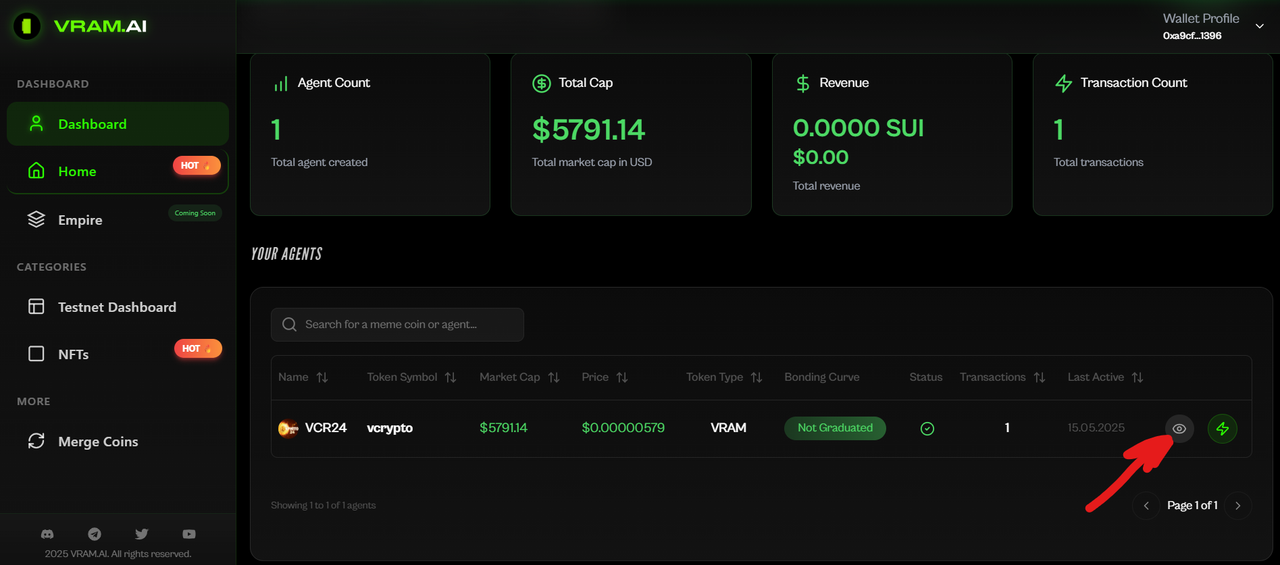The height and width of the screenshot is (565, 1280).
Task: Click the Dashboard person icon
Action: (36, 124)
